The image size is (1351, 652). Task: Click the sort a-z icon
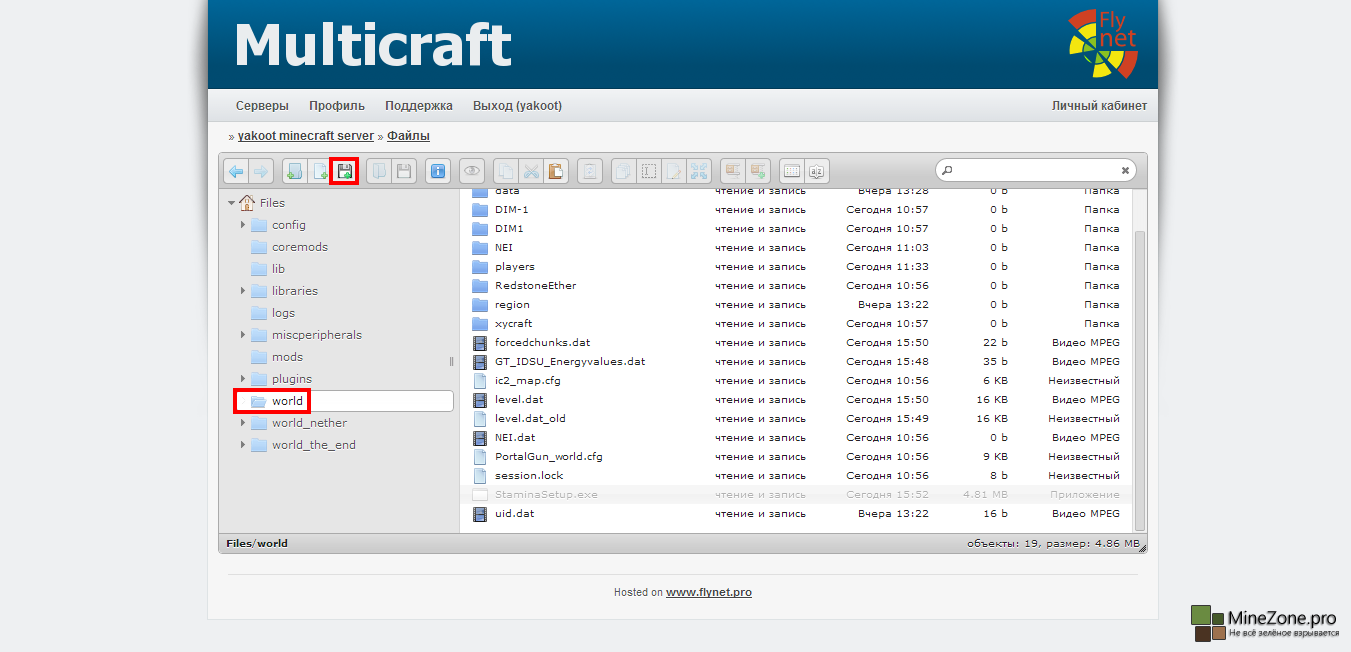coord(817,172)
